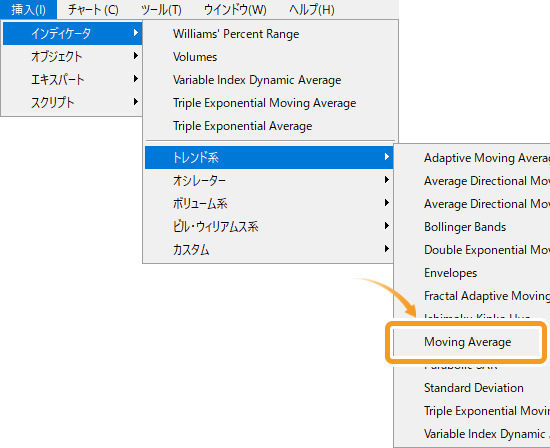Image resolution: width=550 pixels, height=448 pixels.
Task: Expand the トレンド系 category
Action: click(x=269, y=157)
